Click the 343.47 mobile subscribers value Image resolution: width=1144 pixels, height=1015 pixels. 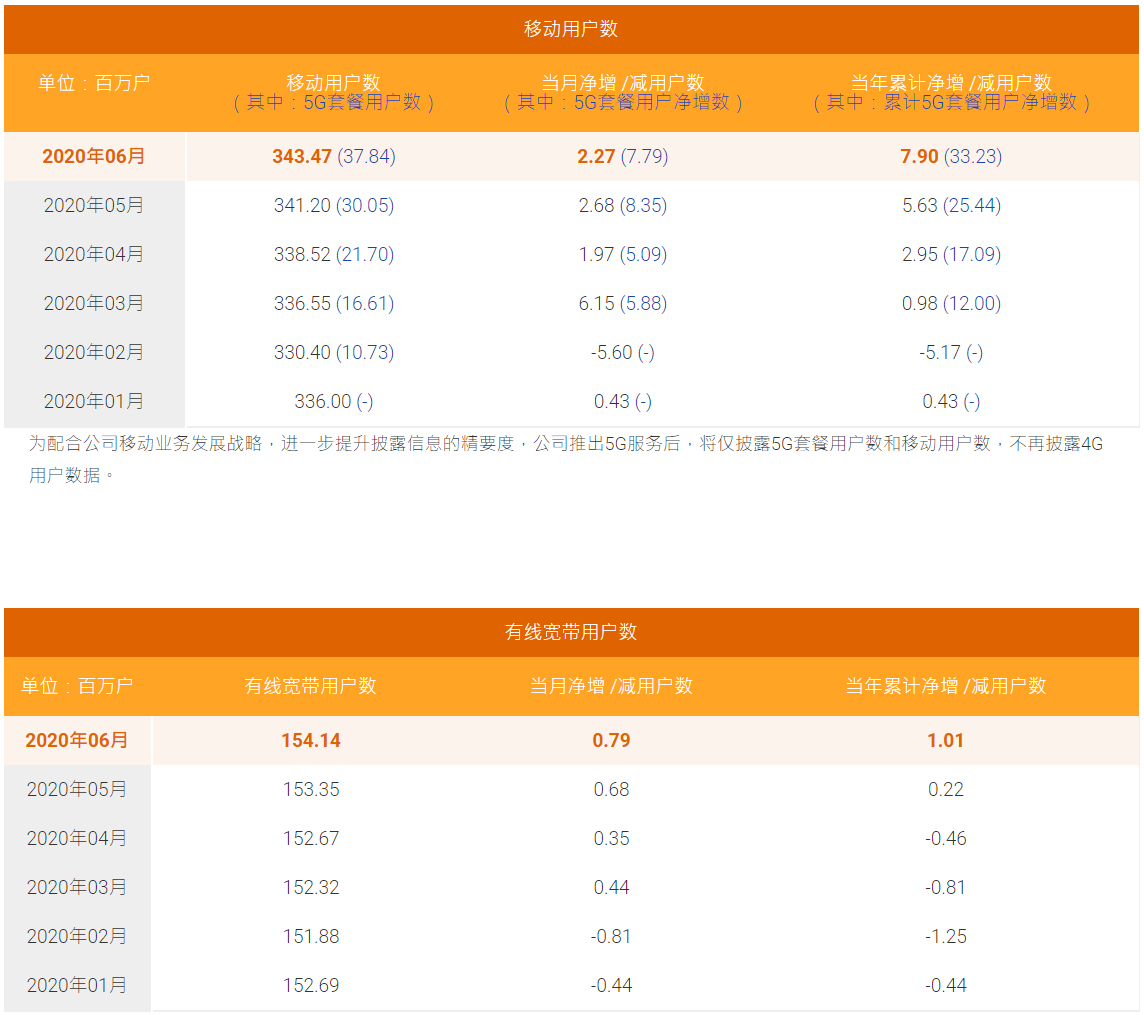(x=302, y=156)
